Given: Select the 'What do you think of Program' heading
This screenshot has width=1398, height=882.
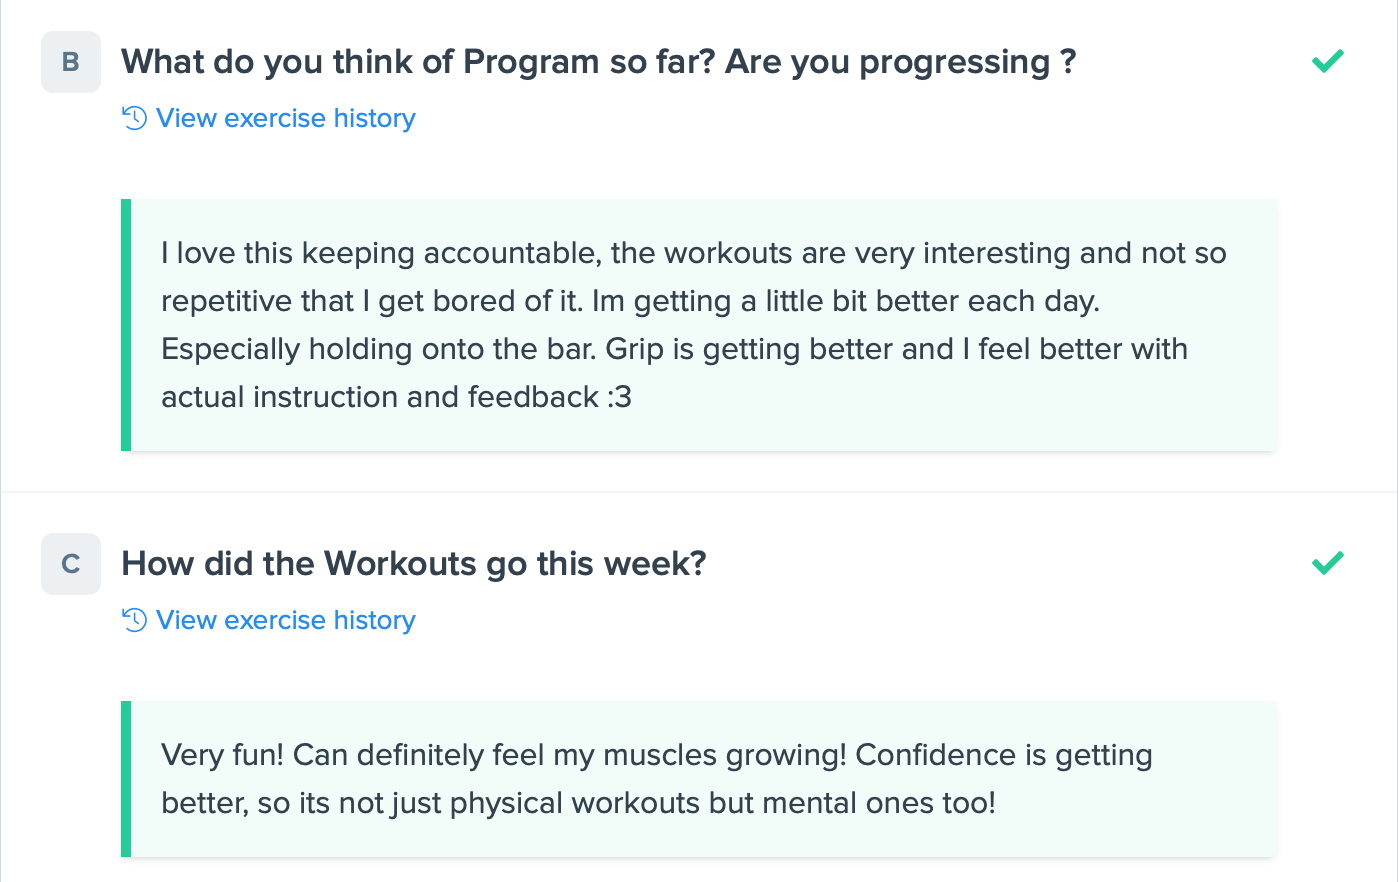Looking at the screenshot, I should (x=598, y=62).
